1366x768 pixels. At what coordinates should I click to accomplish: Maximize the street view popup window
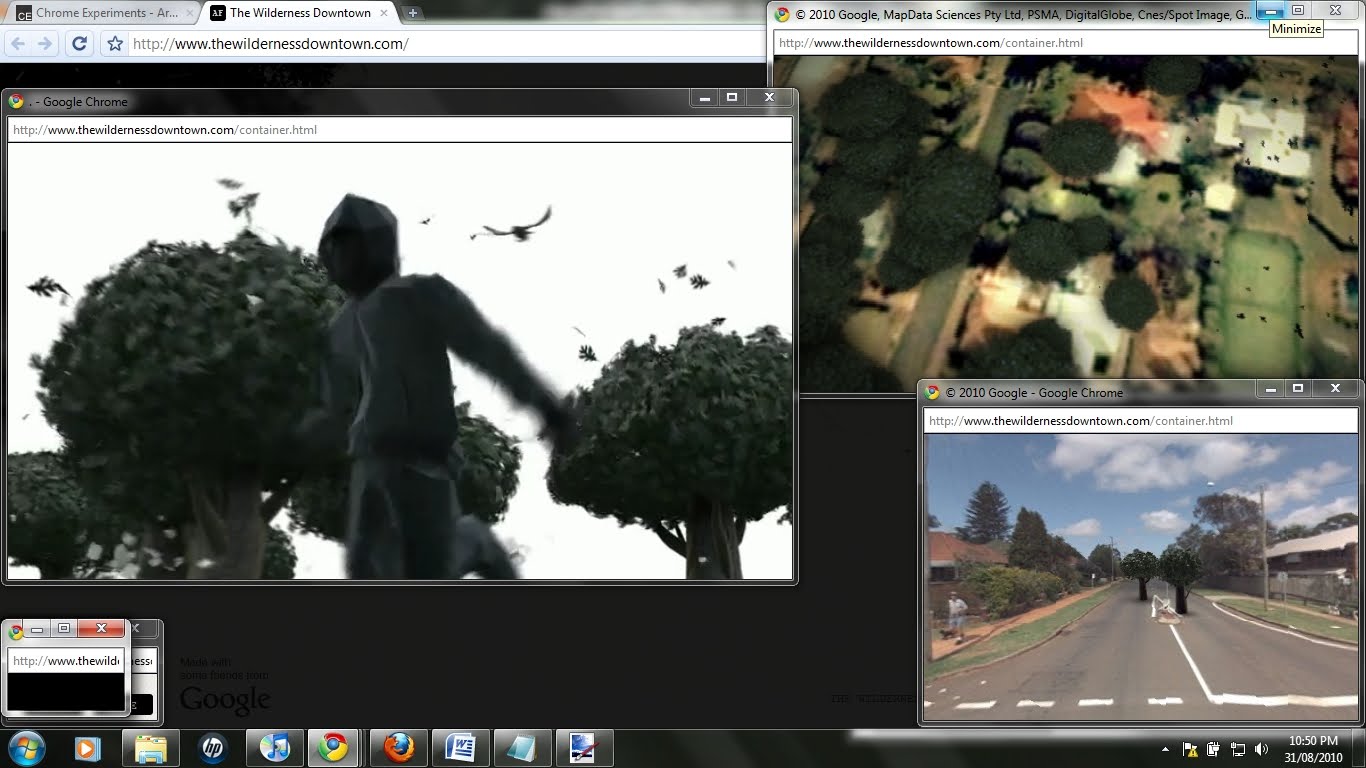click(1298, 389)
